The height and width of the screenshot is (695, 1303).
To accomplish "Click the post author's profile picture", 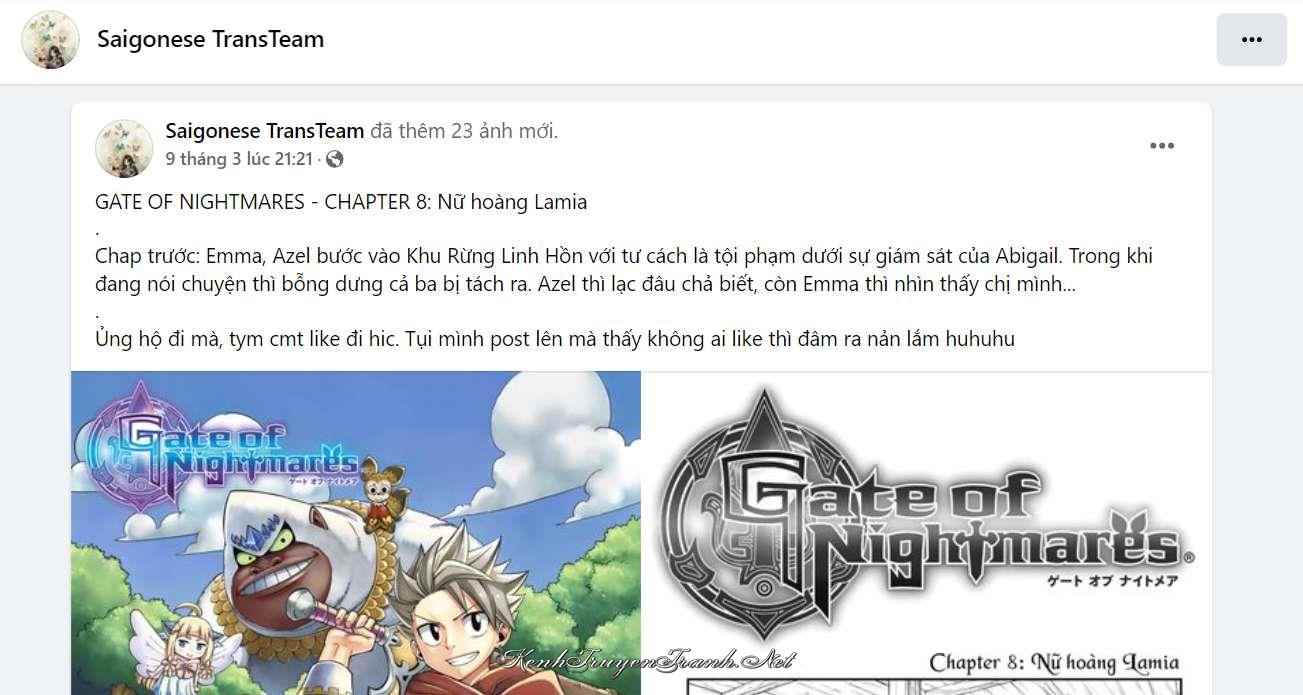I will (123, 147).
